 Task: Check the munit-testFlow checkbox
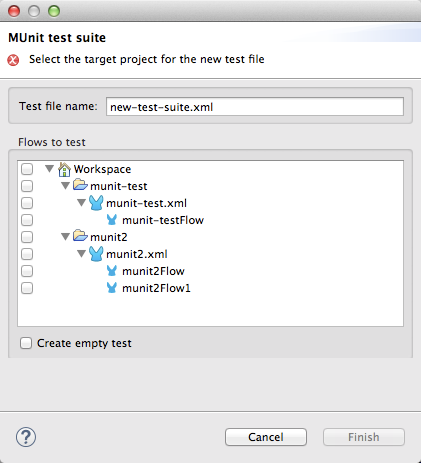[27, 220]
